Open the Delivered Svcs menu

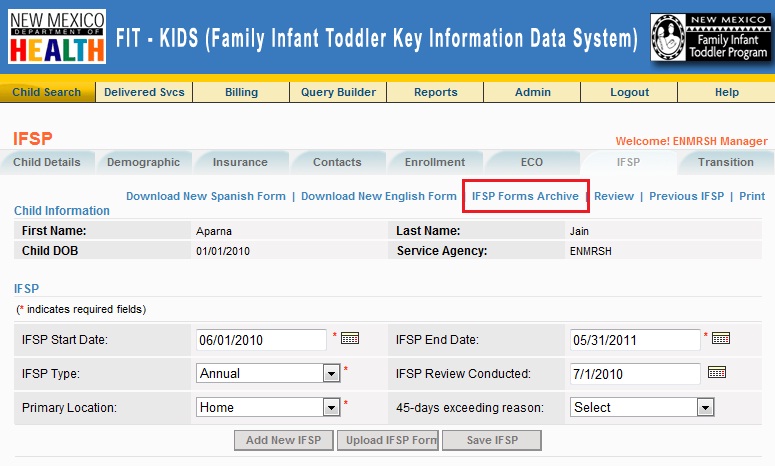point(144,92)
